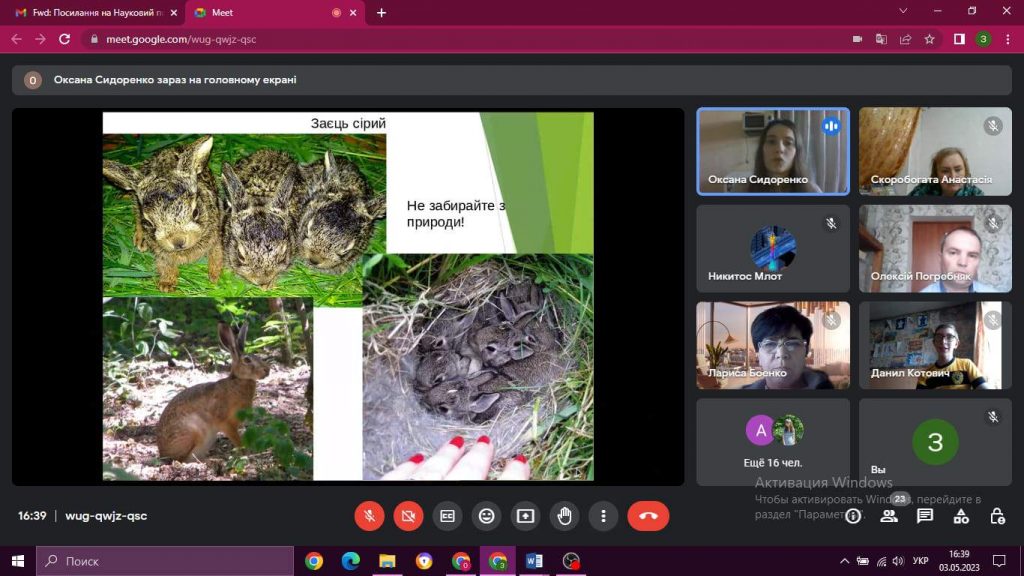Bookmark this page with star

pos(929,39)
